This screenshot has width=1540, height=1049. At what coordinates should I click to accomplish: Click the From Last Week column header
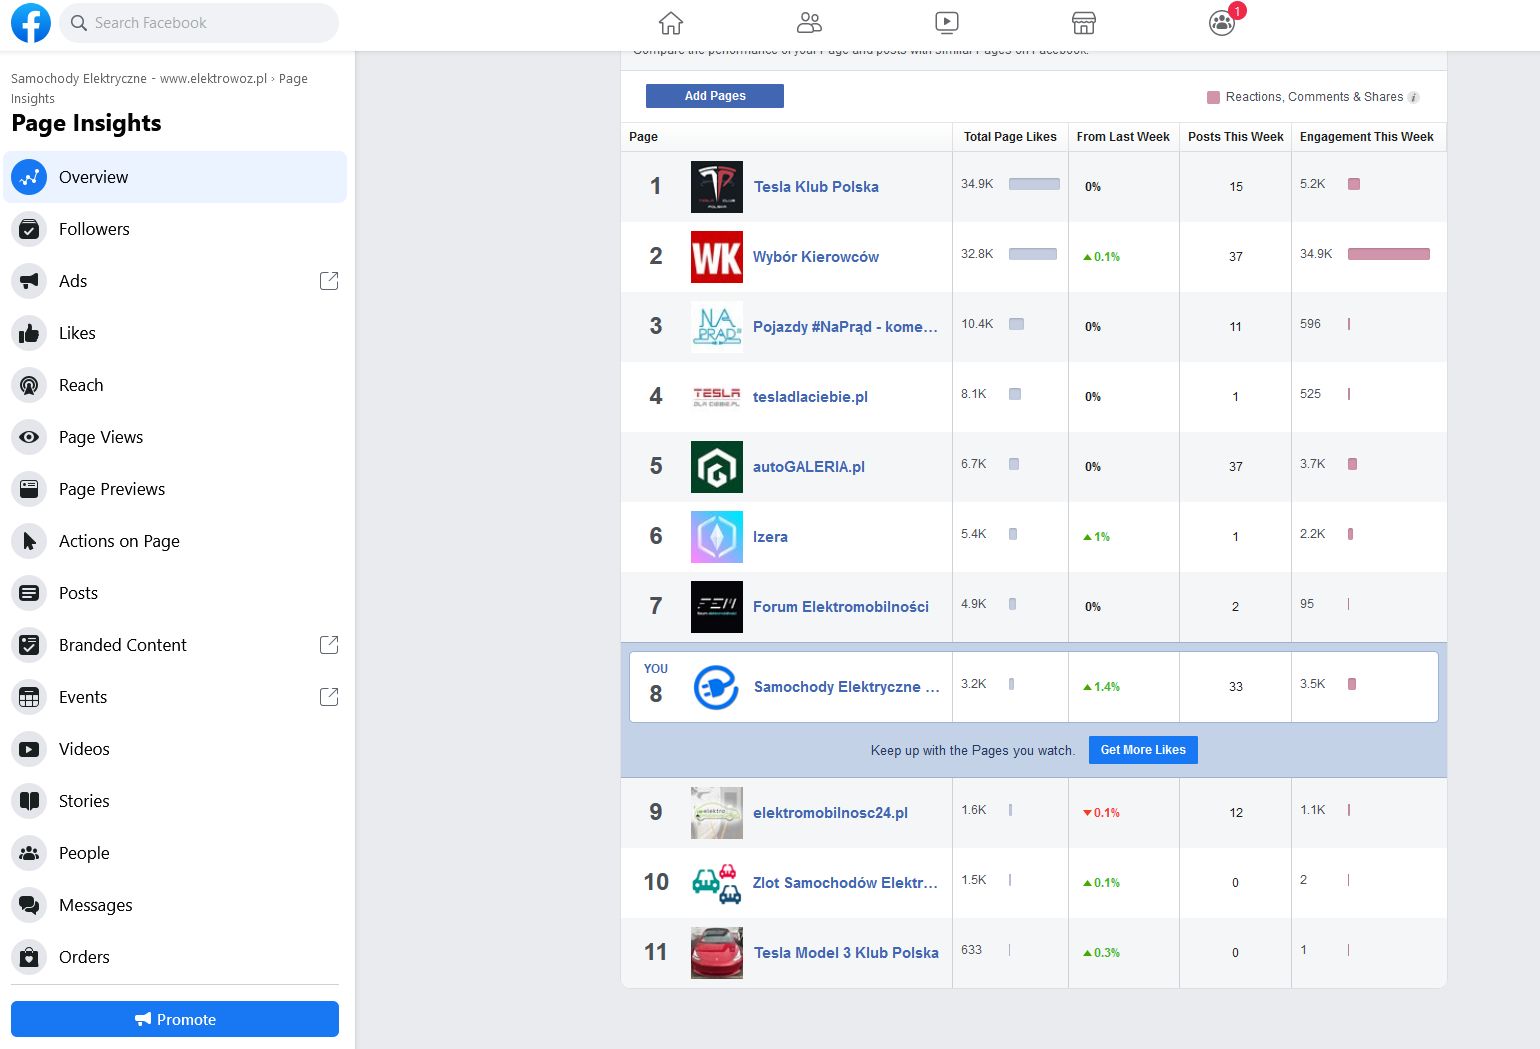point(1123,137)
